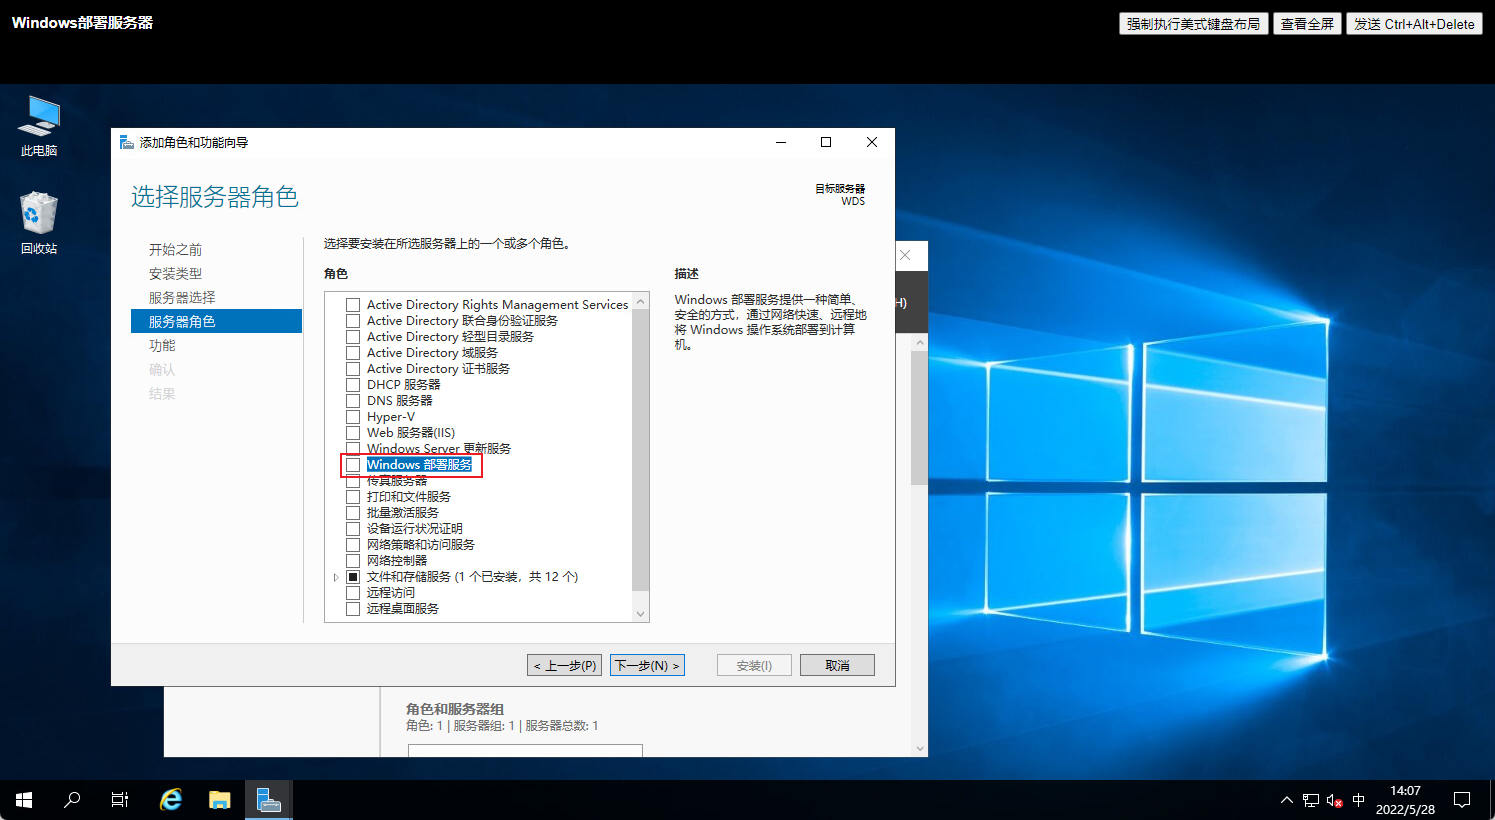Image resolution: width=1495 pixels, height=820 pixels.
Task: Go to 开始之前 wizard step
Action: click(175, 249)
